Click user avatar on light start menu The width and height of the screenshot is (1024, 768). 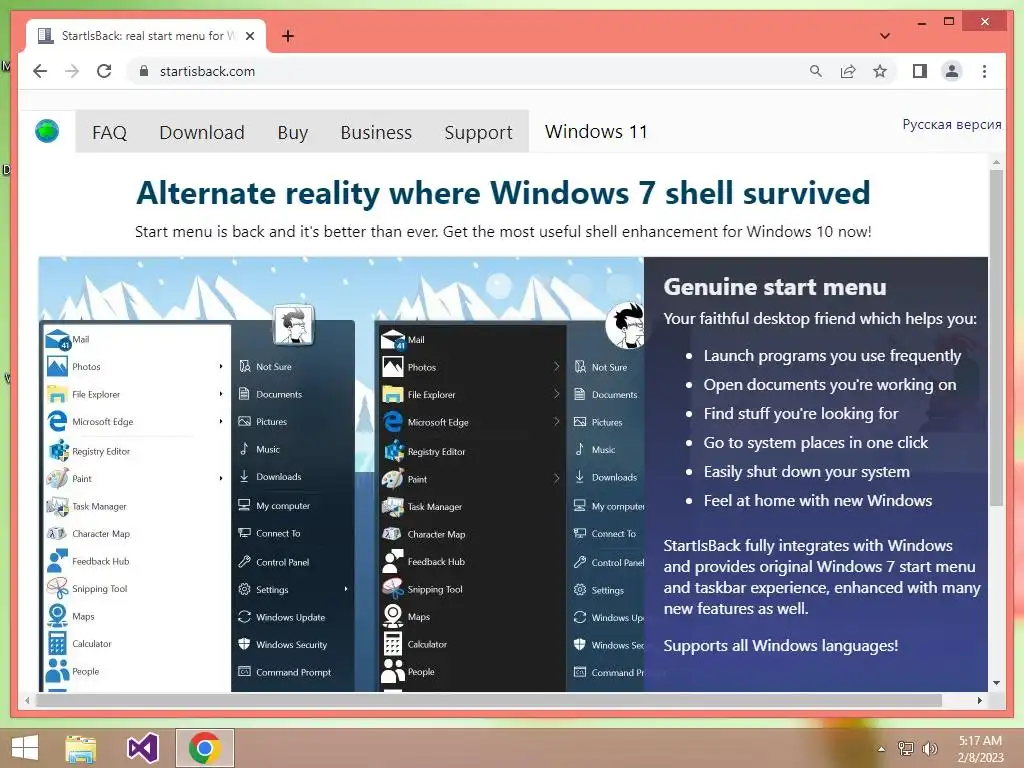293,324
